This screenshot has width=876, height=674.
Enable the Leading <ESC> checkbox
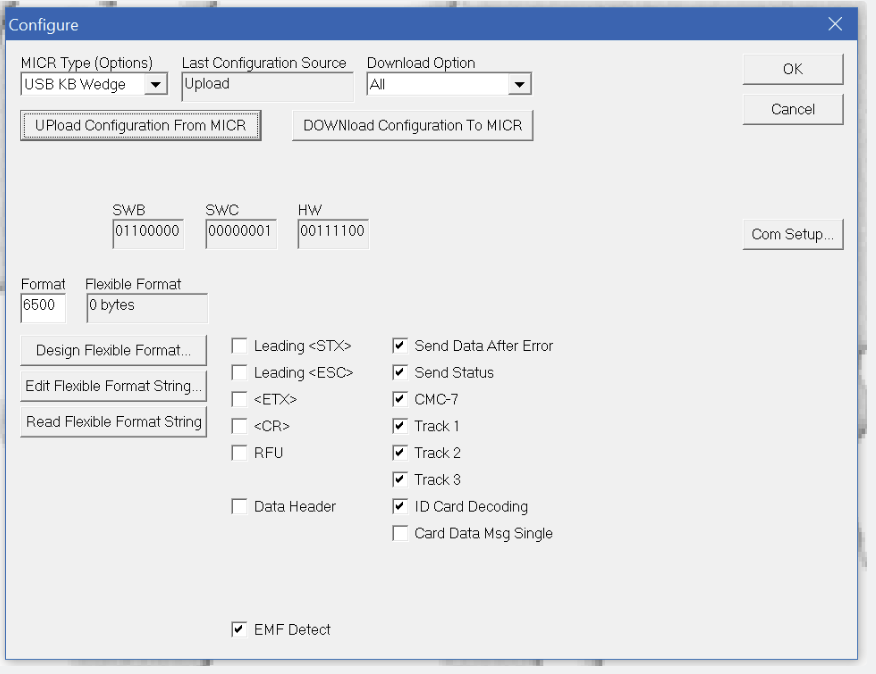239,373
